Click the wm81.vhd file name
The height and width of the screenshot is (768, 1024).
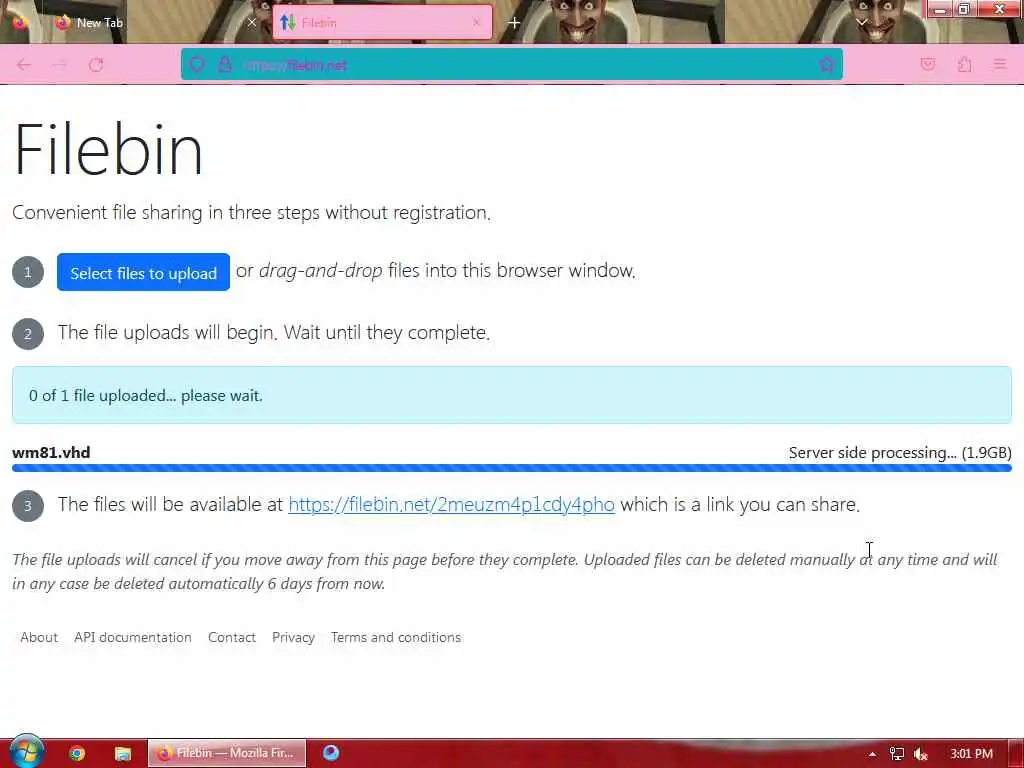[x=51, y=453]
